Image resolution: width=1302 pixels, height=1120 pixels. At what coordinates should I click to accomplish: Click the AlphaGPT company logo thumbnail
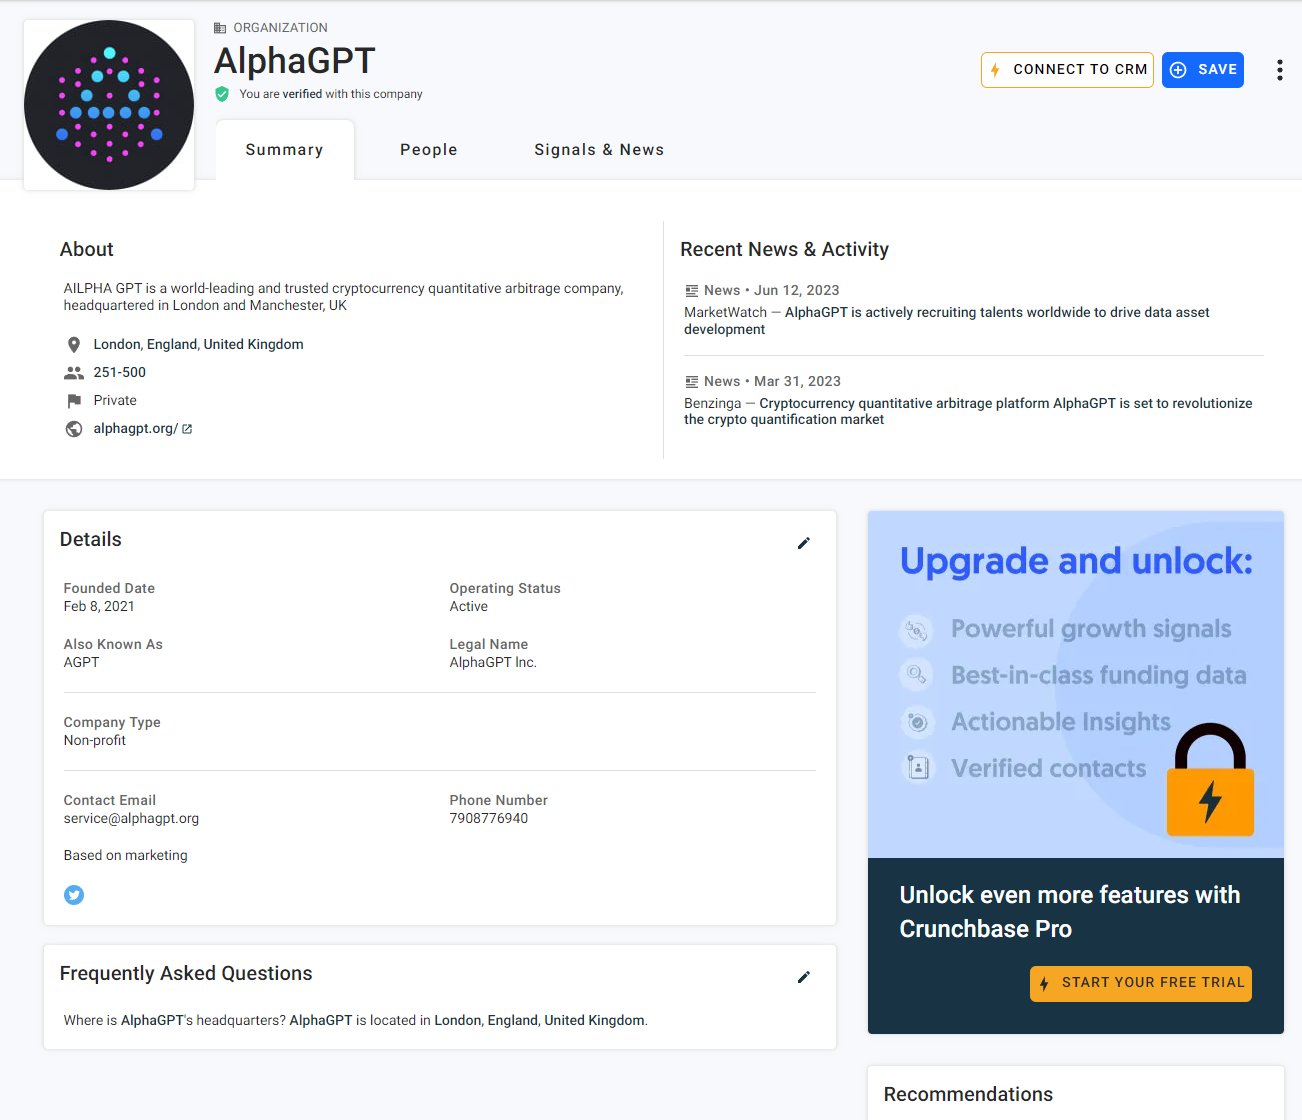(108, 104)
